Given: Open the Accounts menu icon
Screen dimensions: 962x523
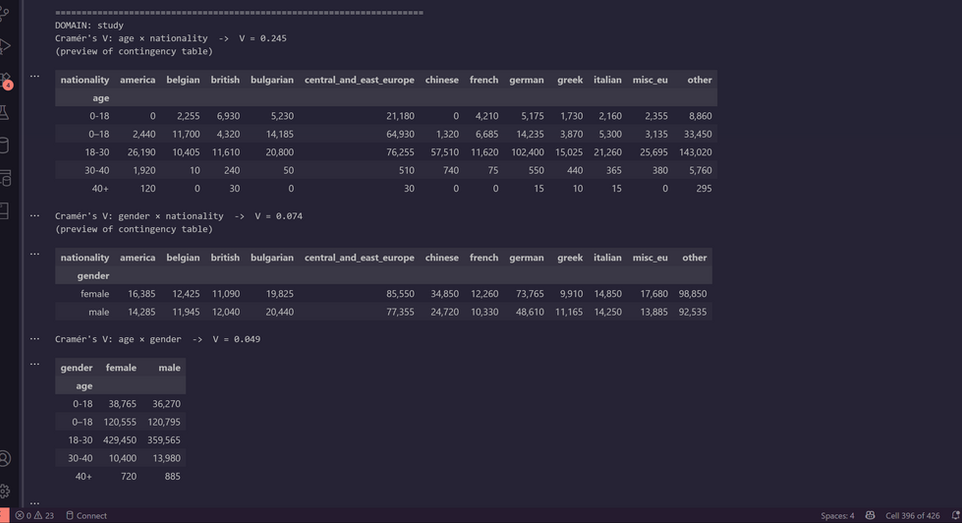Looking at the screenshot, I should click(4, 459).
